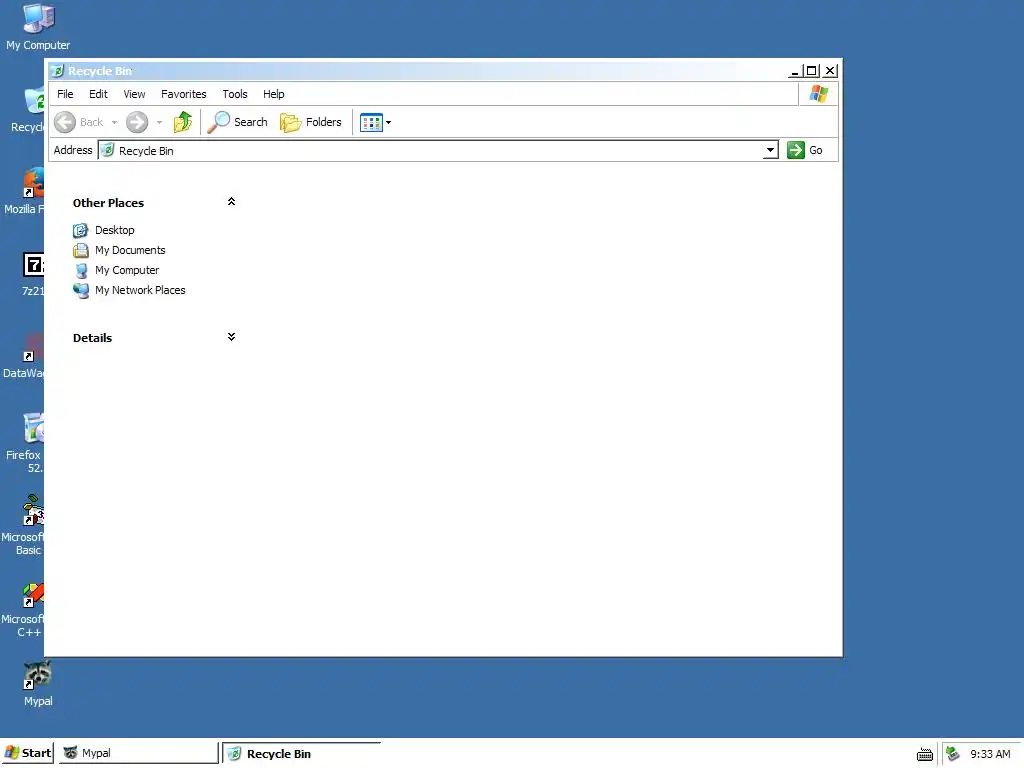Open Forward history dropdown arrow
This screenshot has height=768, width=1024.
(x=159, y=122)
